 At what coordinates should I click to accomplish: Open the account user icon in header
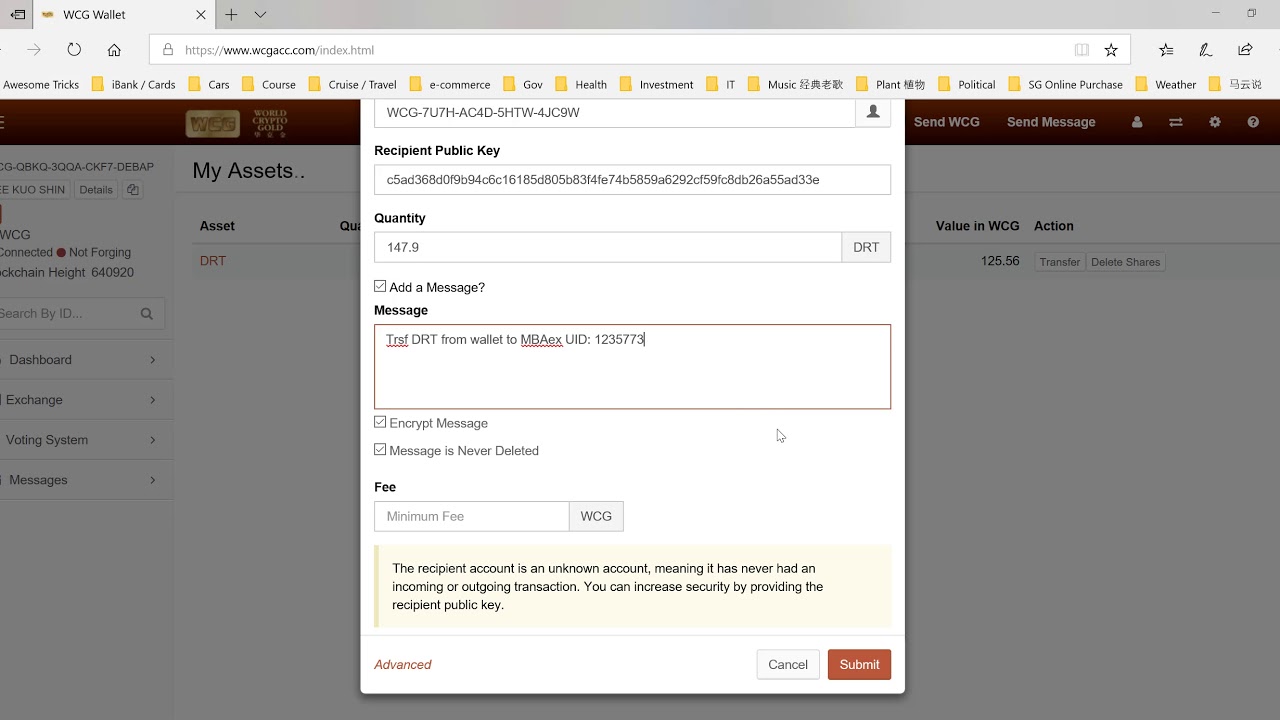pyautogui.click(x=1137, y=122)
